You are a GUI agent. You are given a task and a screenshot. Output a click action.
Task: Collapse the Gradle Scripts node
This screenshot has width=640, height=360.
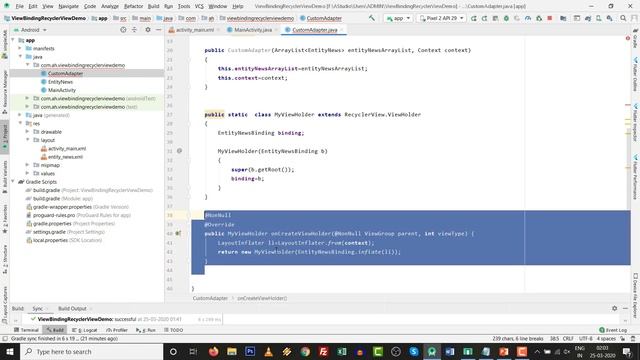[13, 182]
